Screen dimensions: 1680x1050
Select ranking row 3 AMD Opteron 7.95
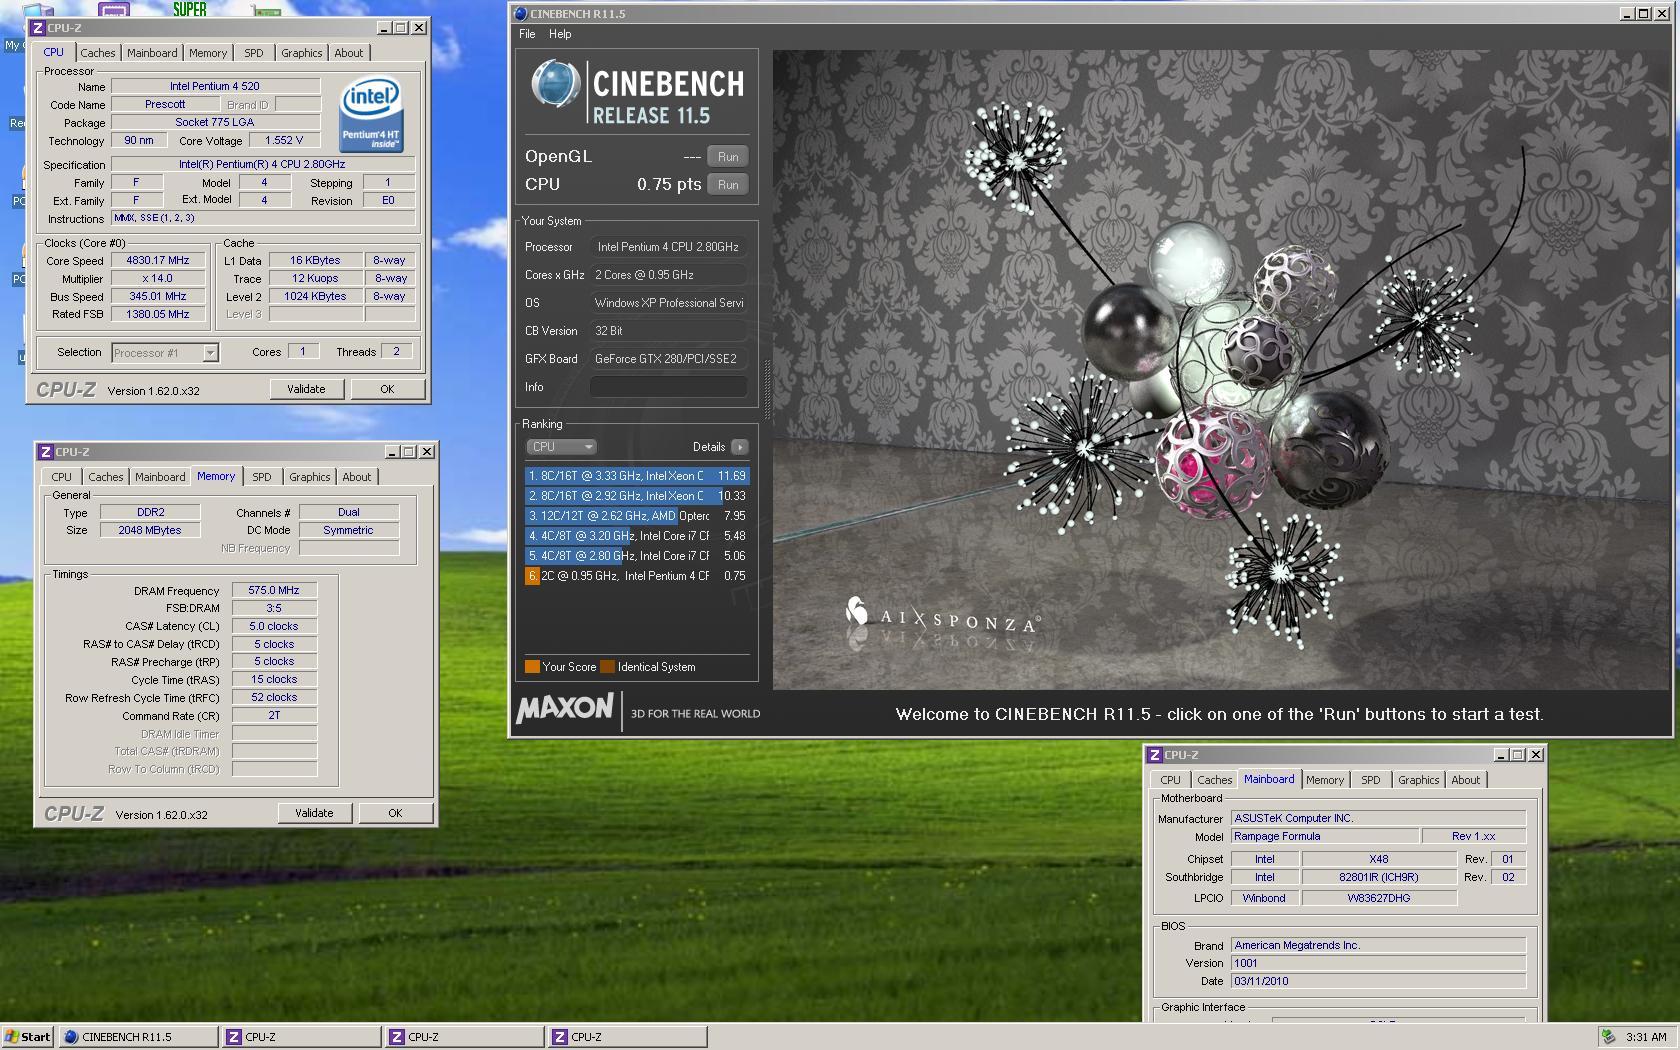[637, 516]
